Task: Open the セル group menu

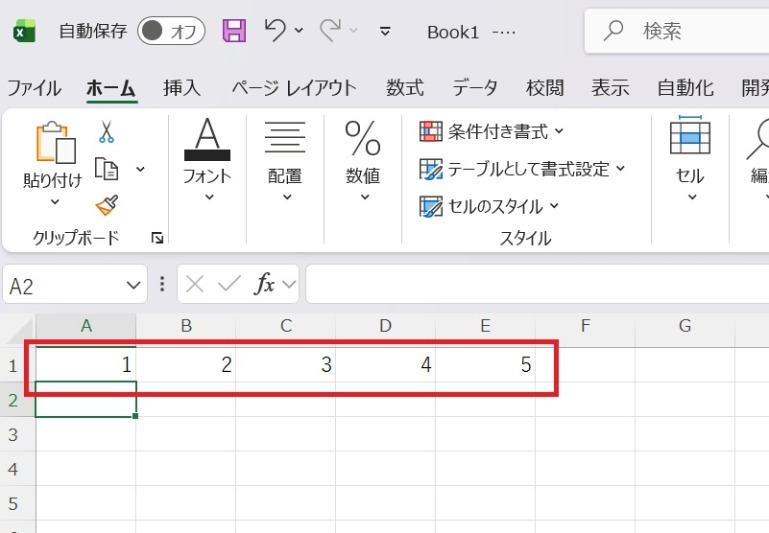Action: (x=690, y=158)
